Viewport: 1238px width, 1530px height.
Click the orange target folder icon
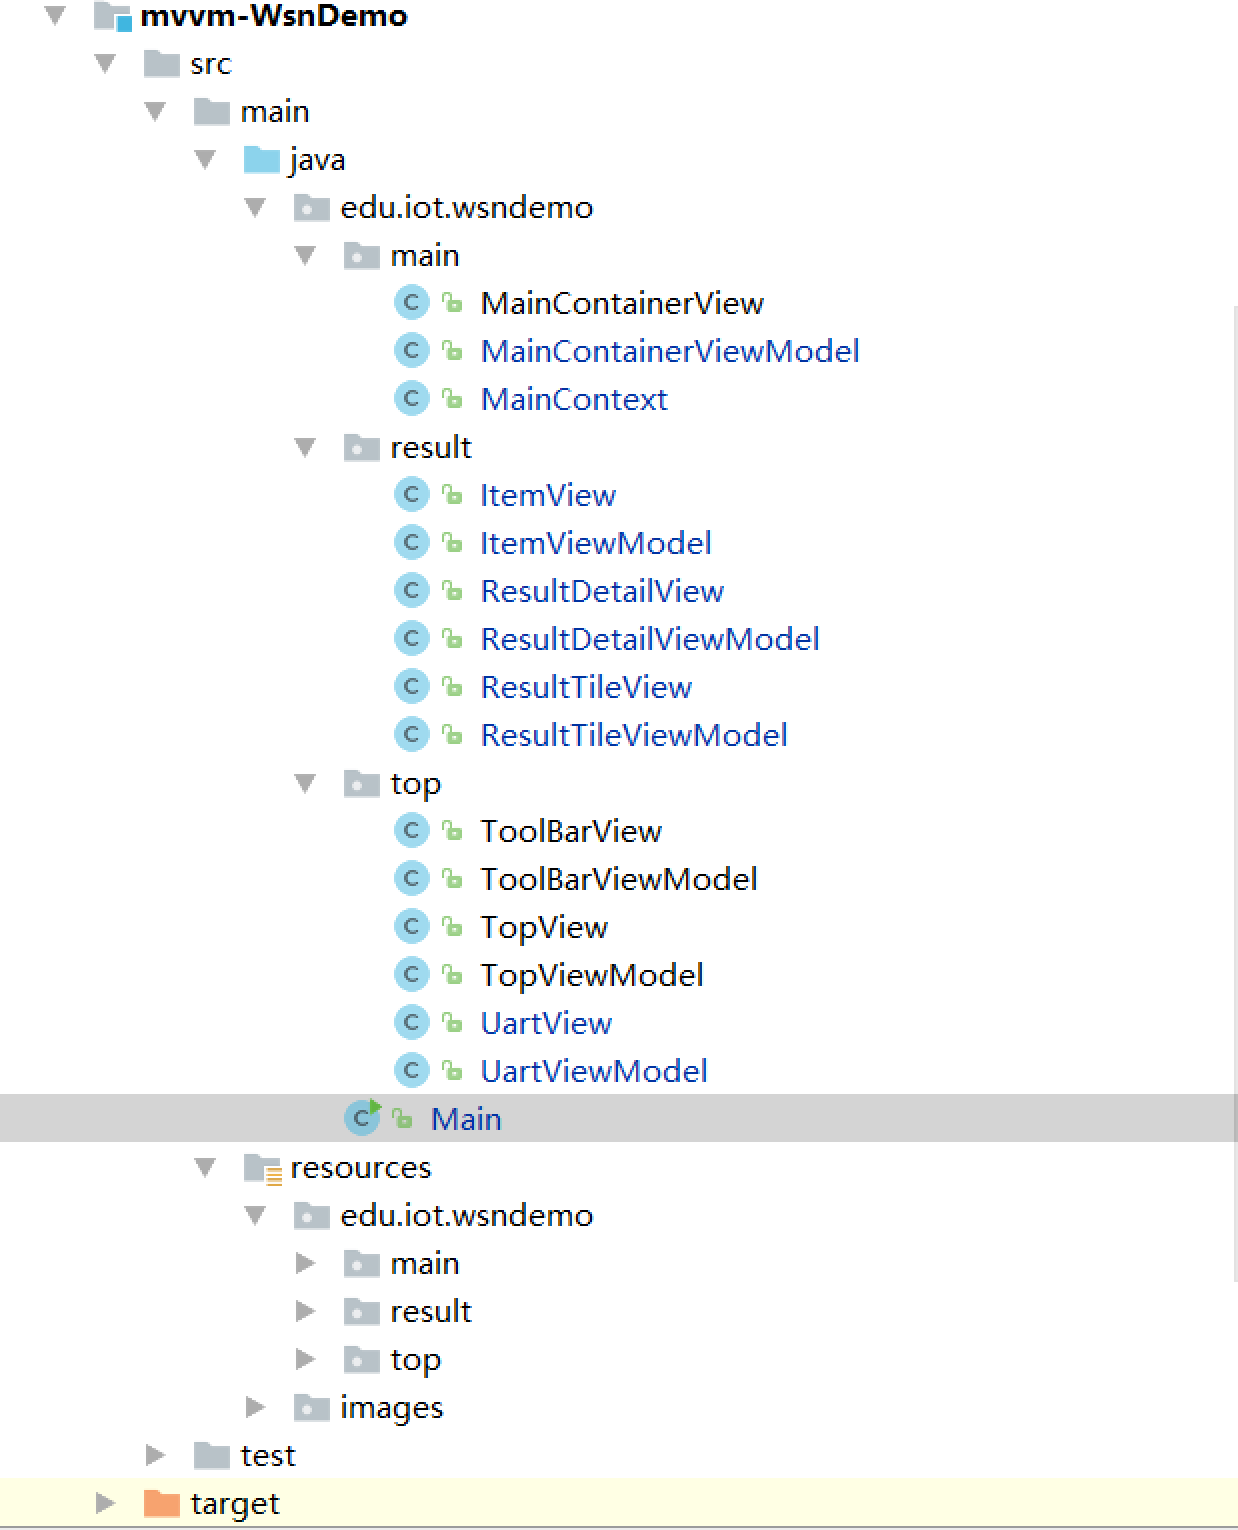162,1503
